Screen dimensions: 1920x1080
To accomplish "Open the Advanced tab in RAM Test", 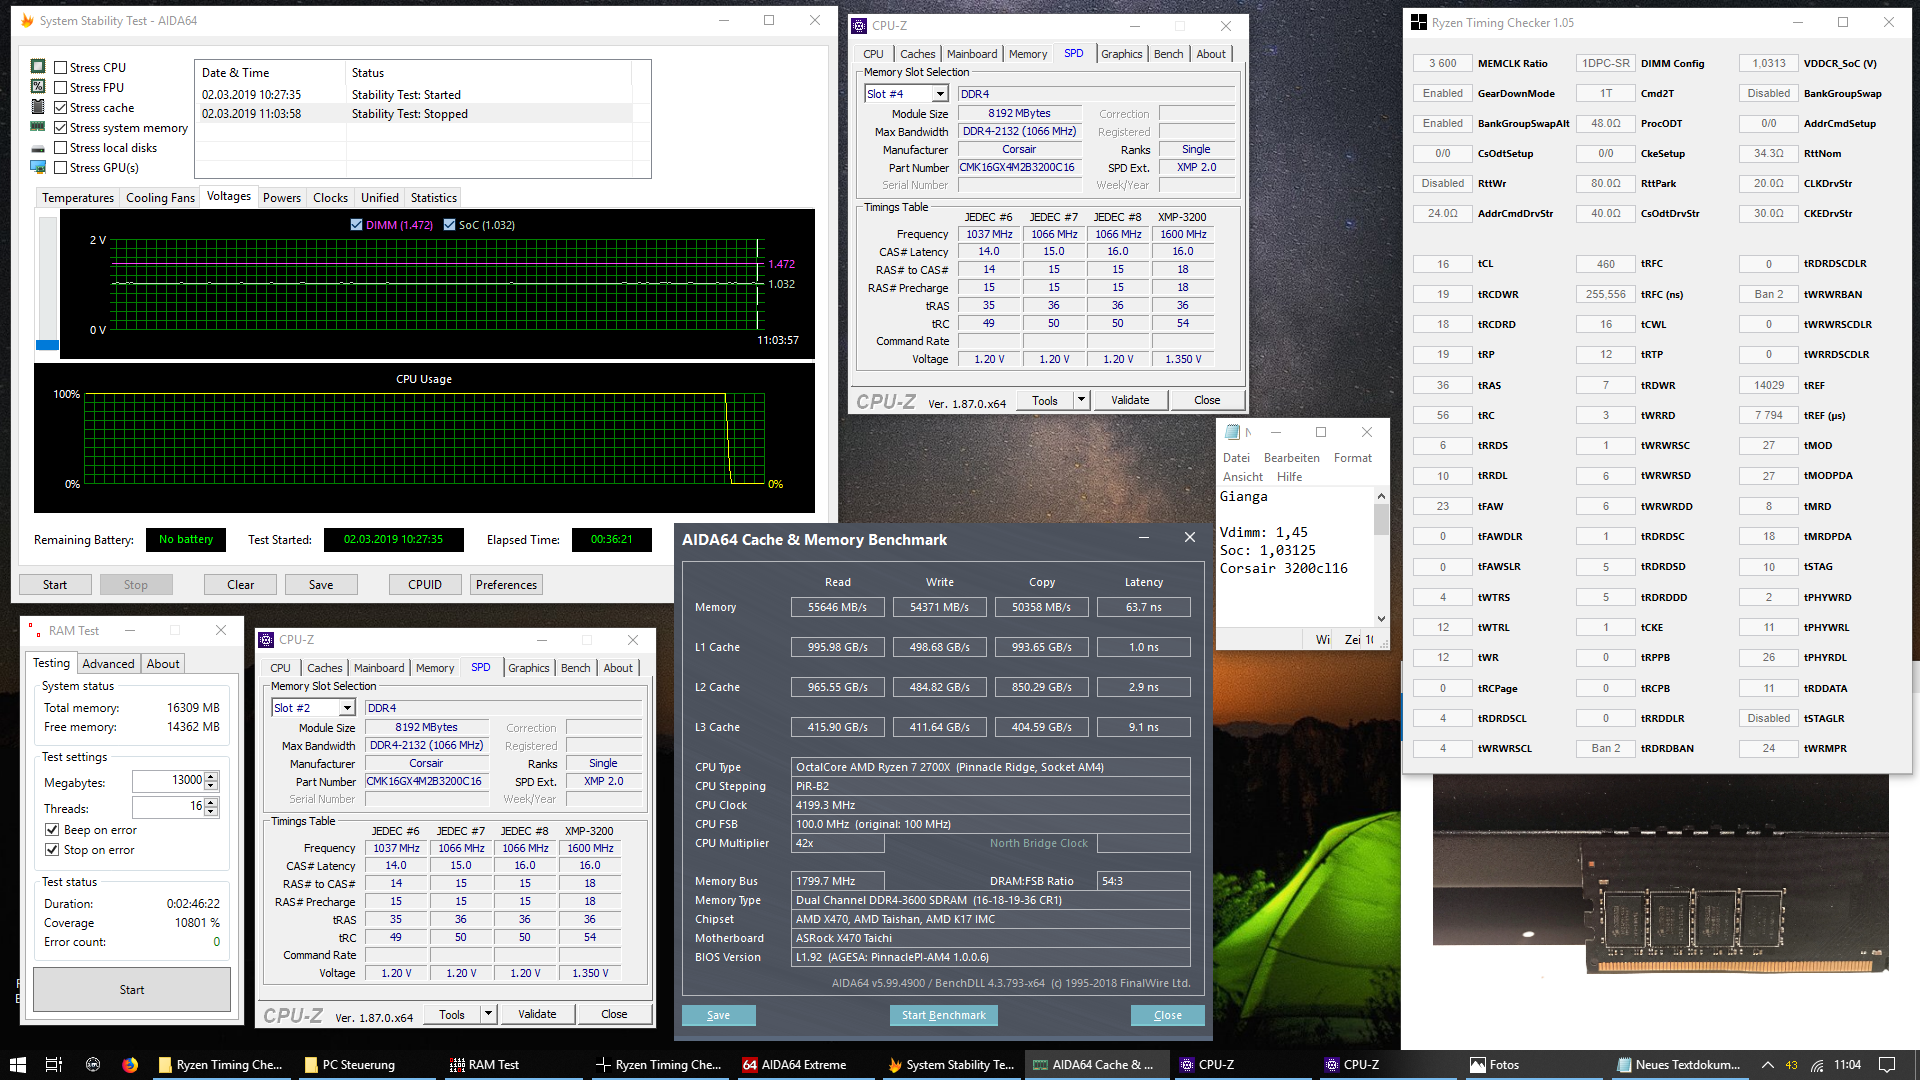I will (x=108, y=664).
